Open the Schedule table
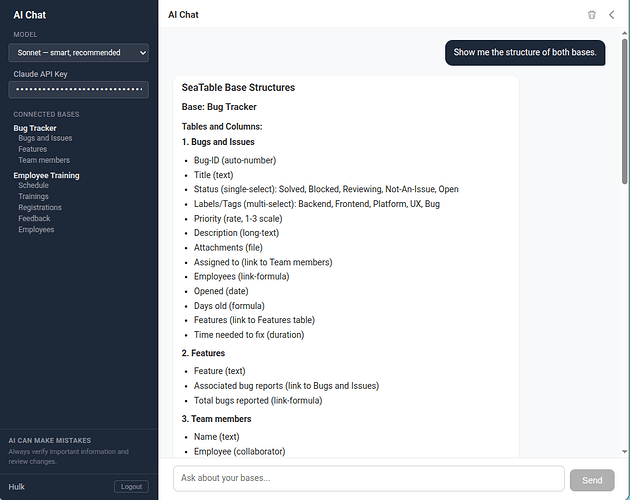 [33, 185]
